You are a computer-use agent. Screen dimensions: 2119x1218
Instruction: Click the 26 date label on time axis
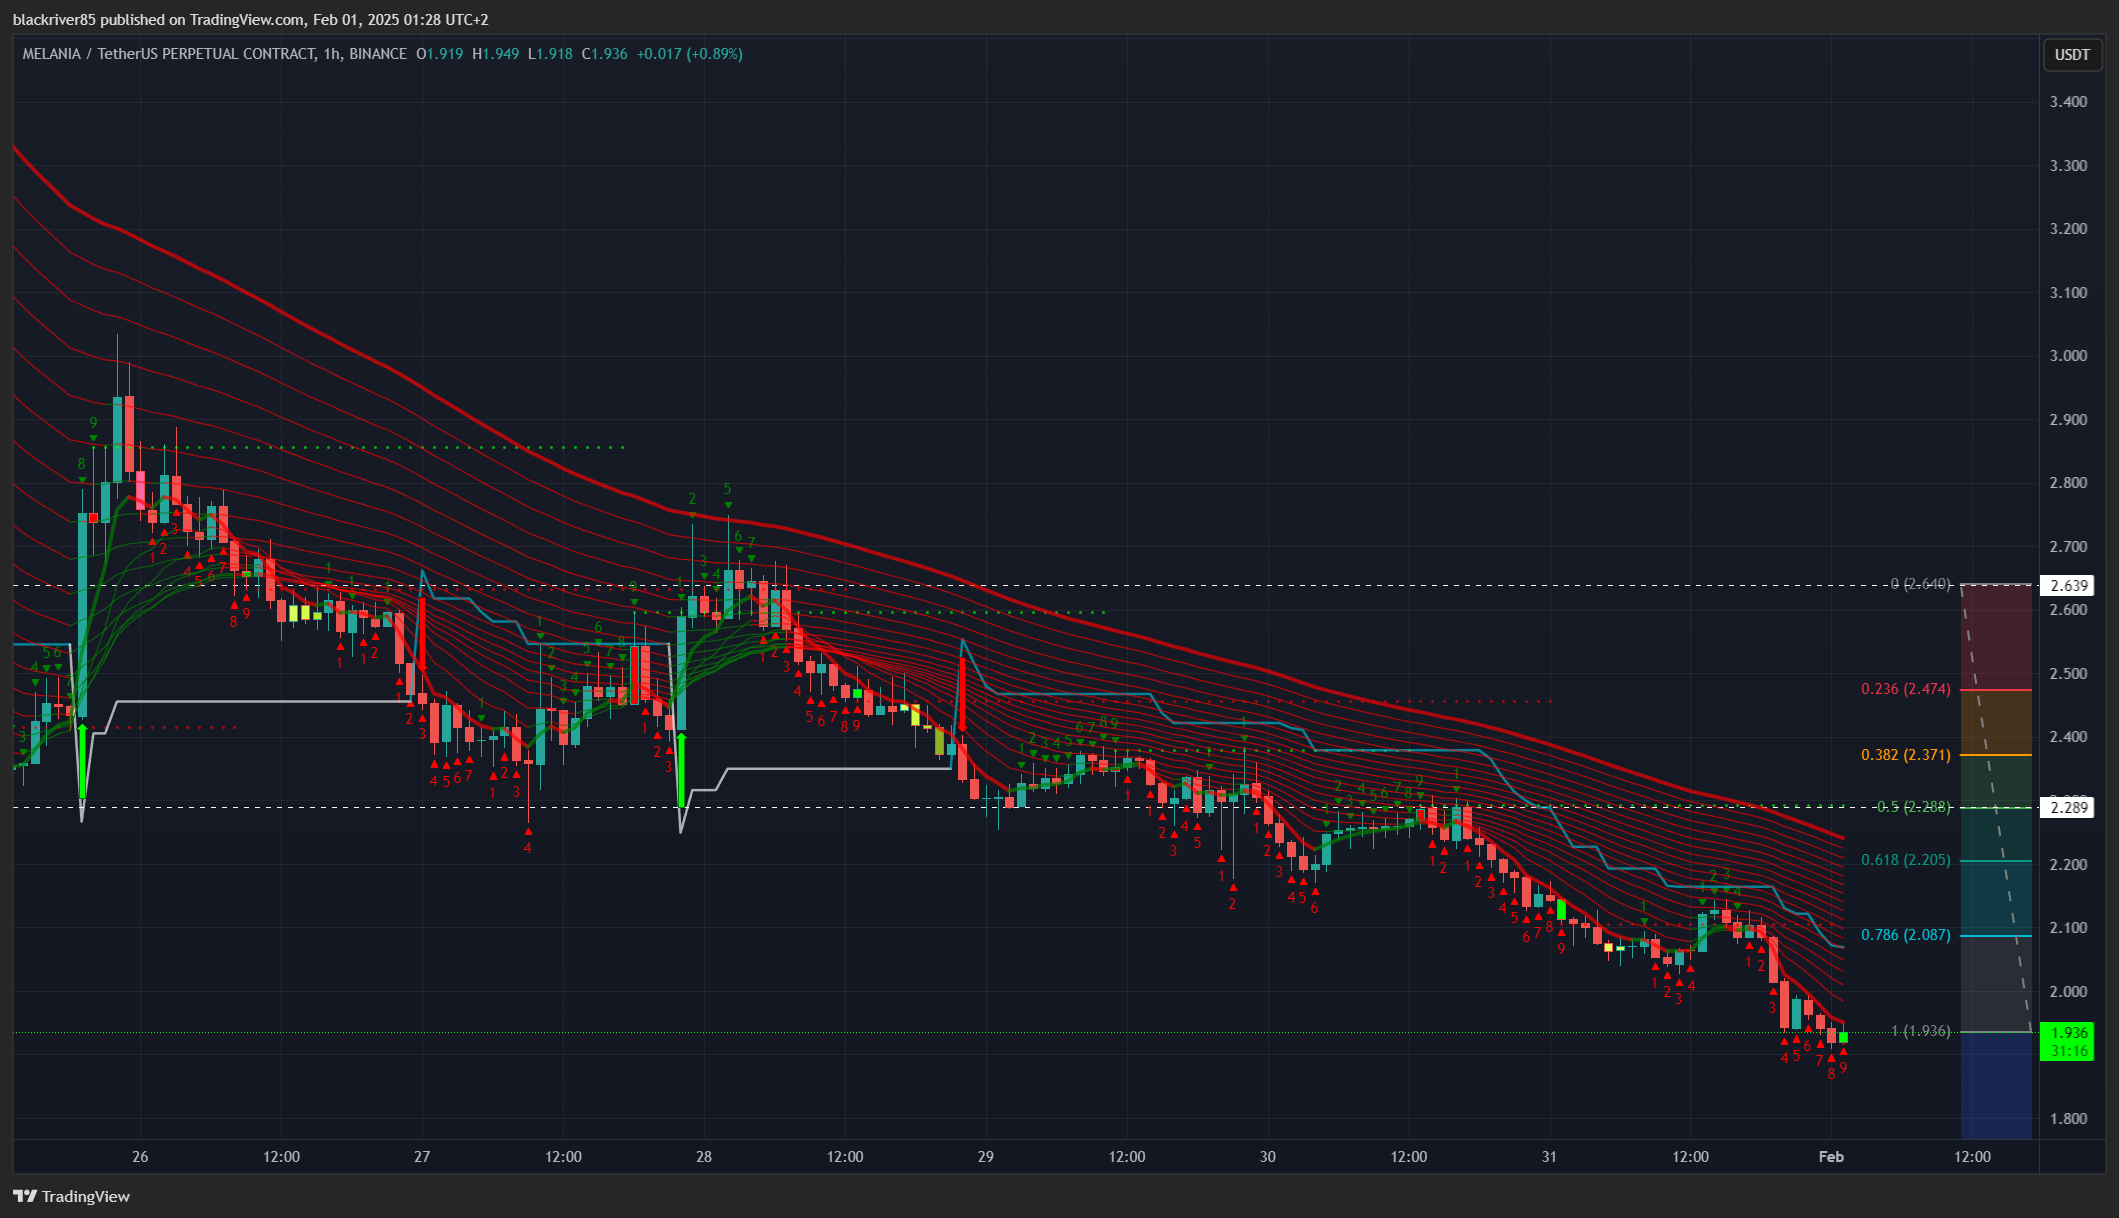click(x=140, y=1157)
